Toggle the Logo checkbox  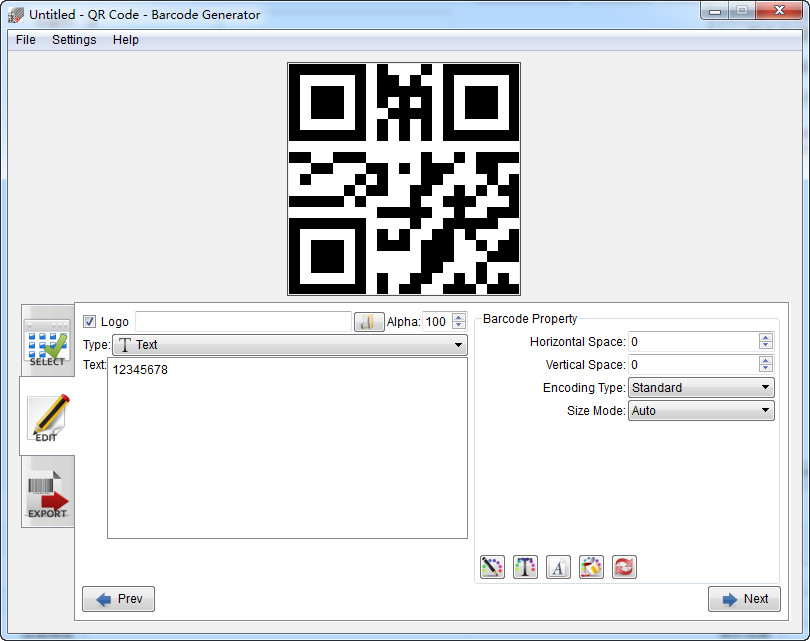point(89,321)
